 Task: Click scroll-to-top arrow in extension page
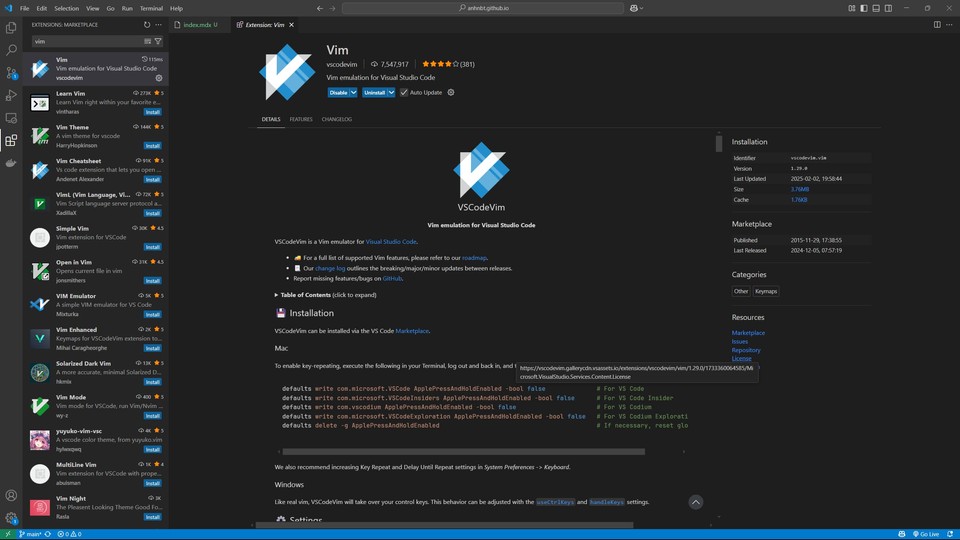tap(696, 502)
